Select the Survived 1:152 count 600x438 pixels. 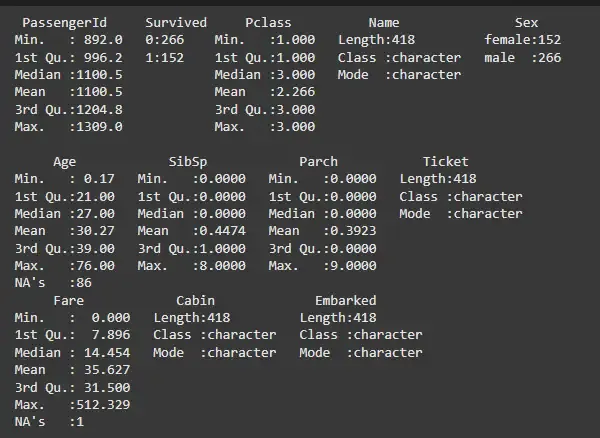(x=167, y=57)
